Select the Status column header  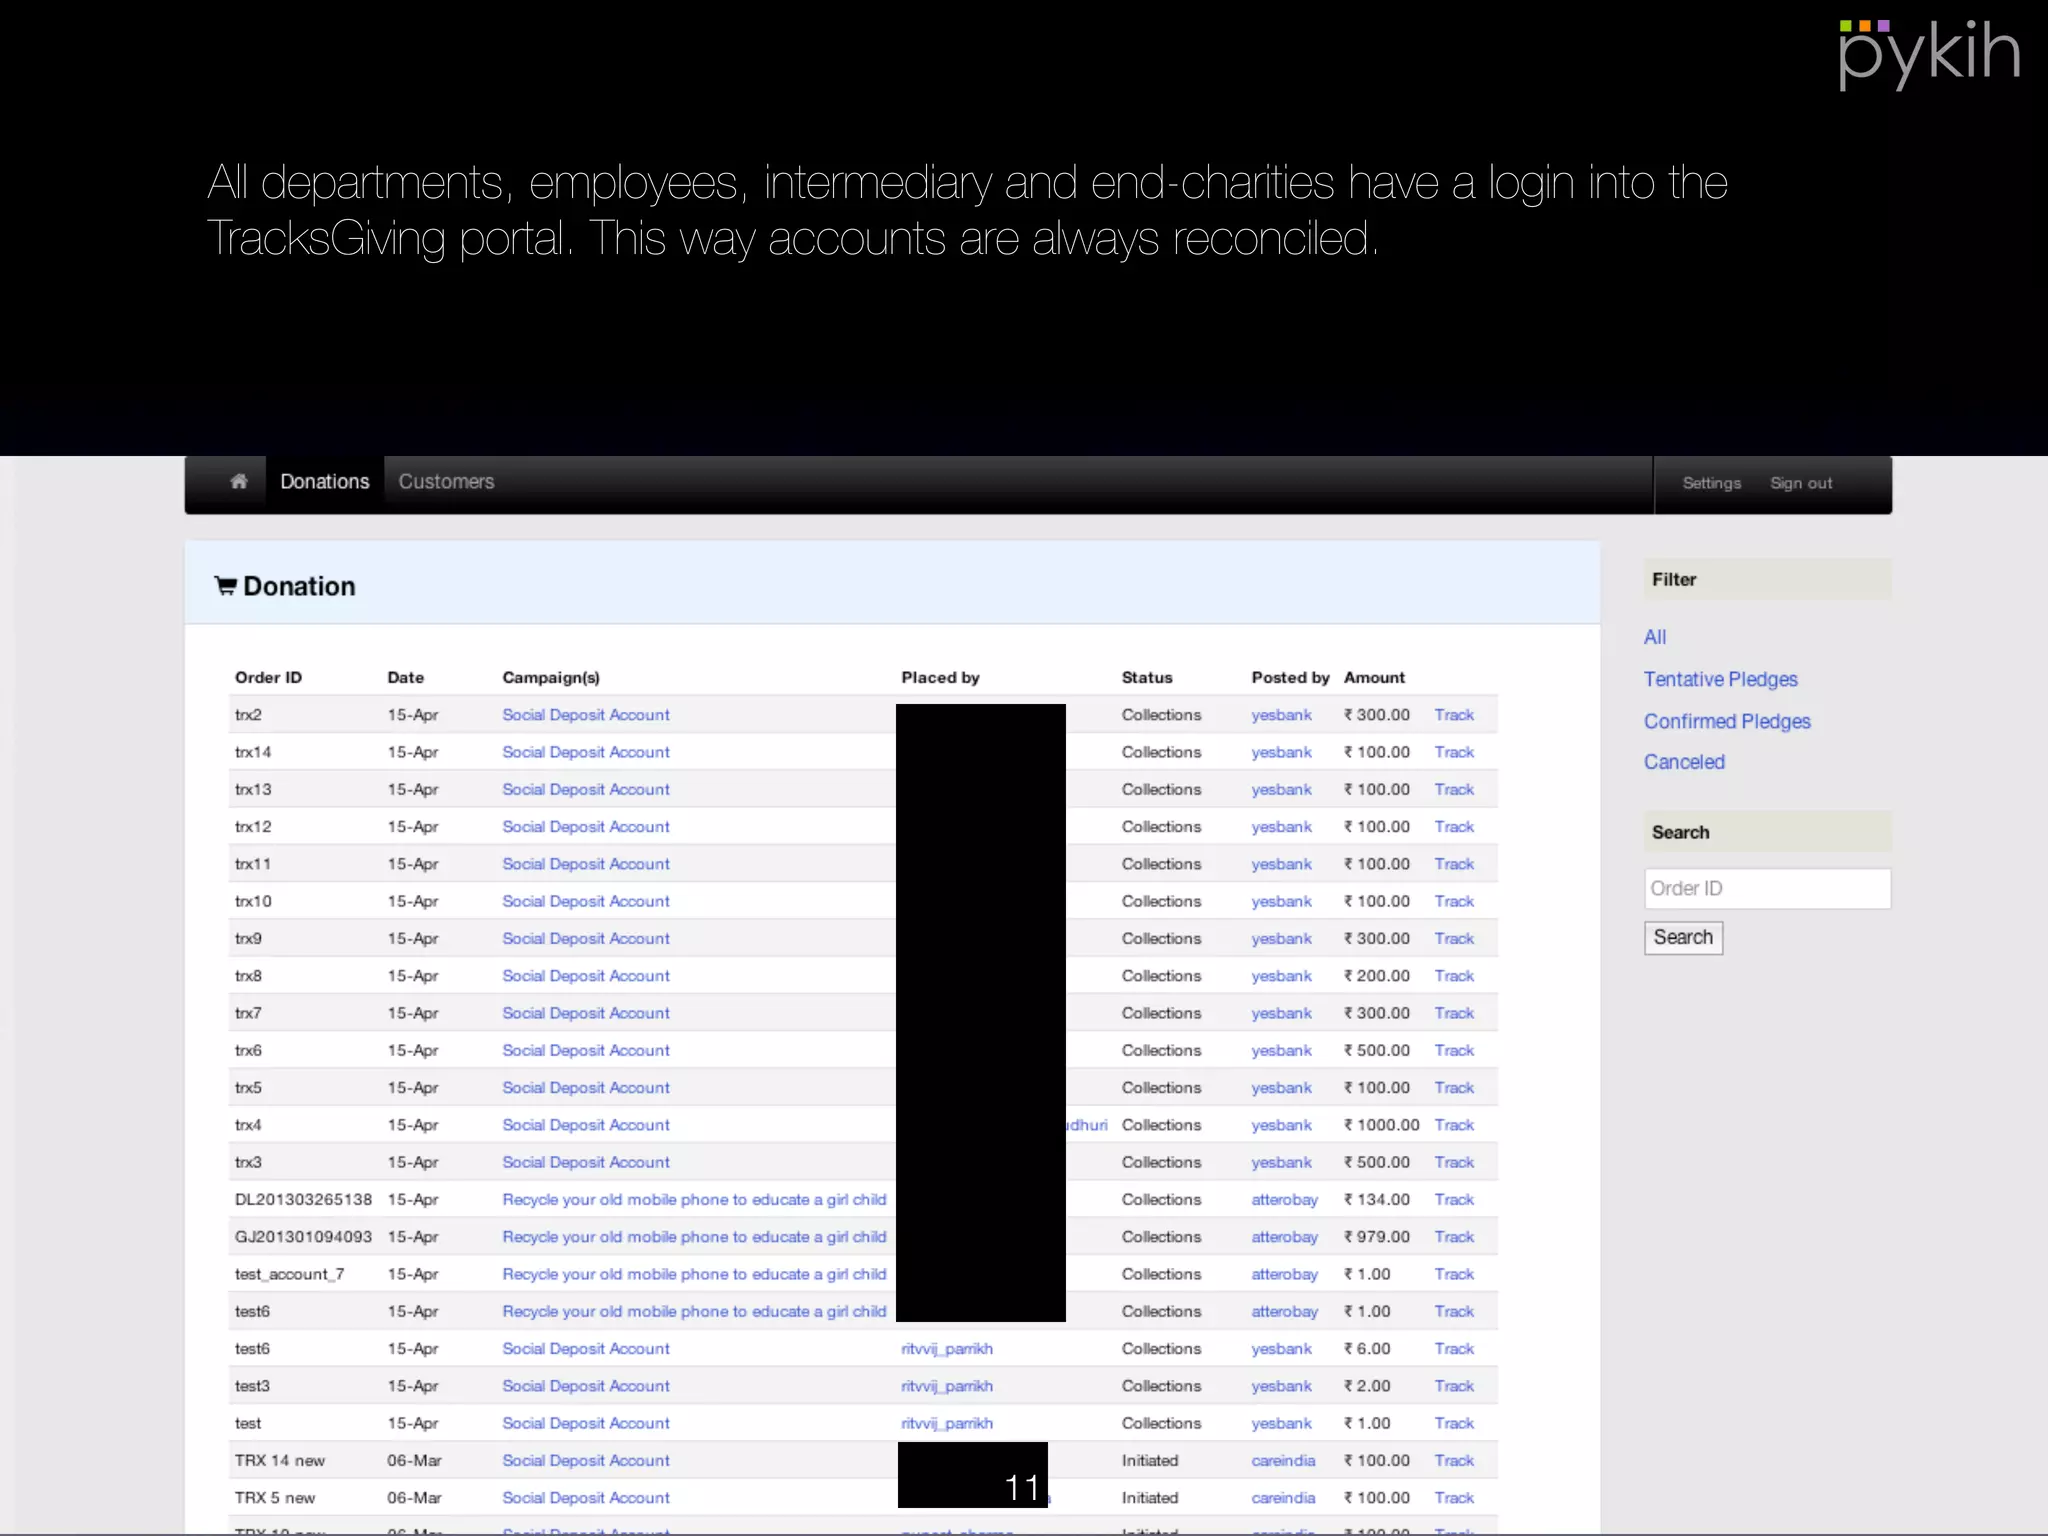coord(1147,678)
